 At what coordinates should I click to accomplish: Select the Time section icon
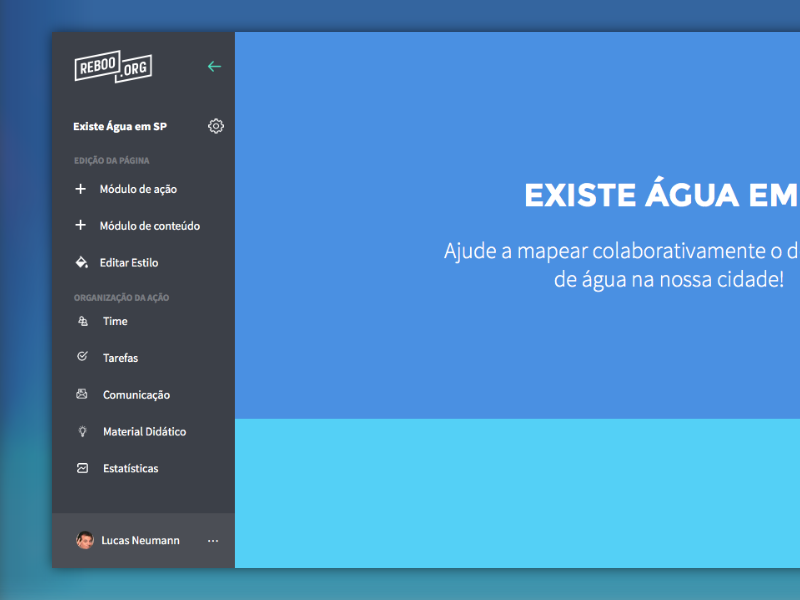81,321
